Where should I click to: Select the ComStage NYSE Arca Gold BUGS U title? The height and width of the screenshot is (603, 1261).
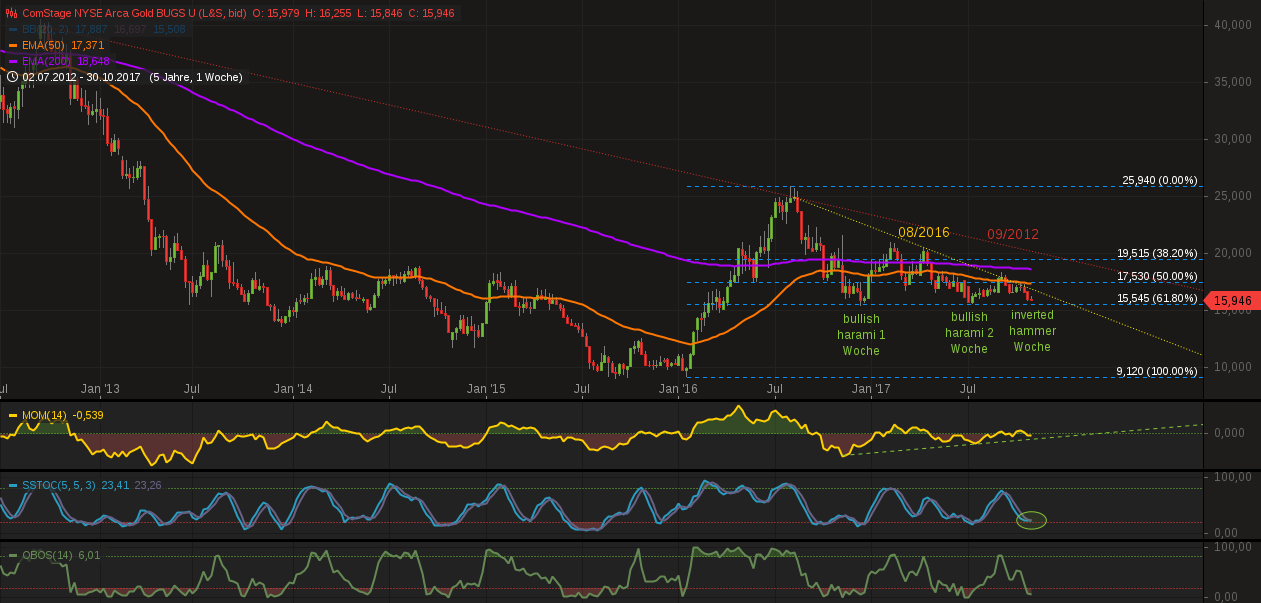point(110,13)
